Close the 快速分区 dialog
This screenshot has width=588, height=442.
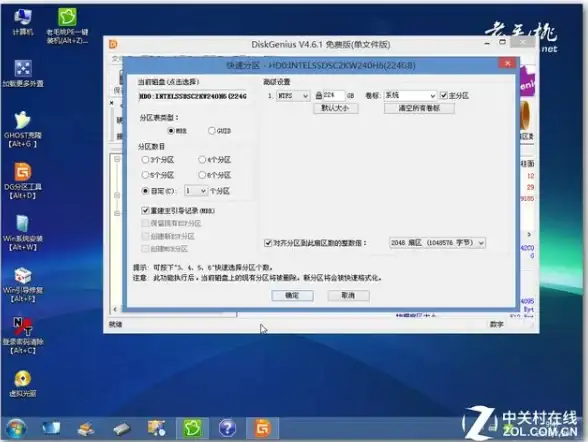pyautogui.click(x=507, y=63)
